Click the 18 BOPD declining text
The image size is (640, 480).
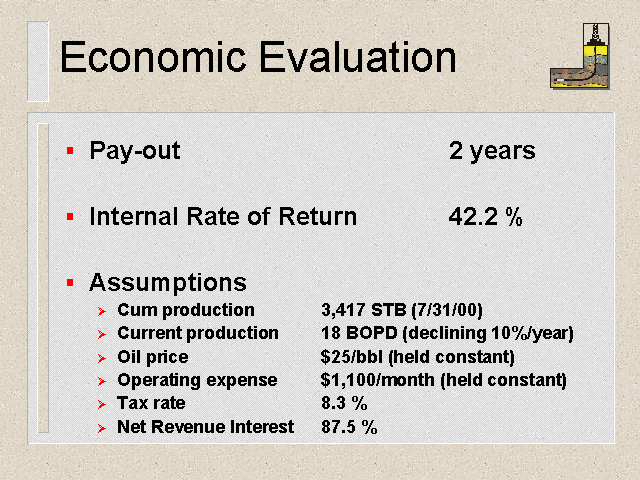447,333
